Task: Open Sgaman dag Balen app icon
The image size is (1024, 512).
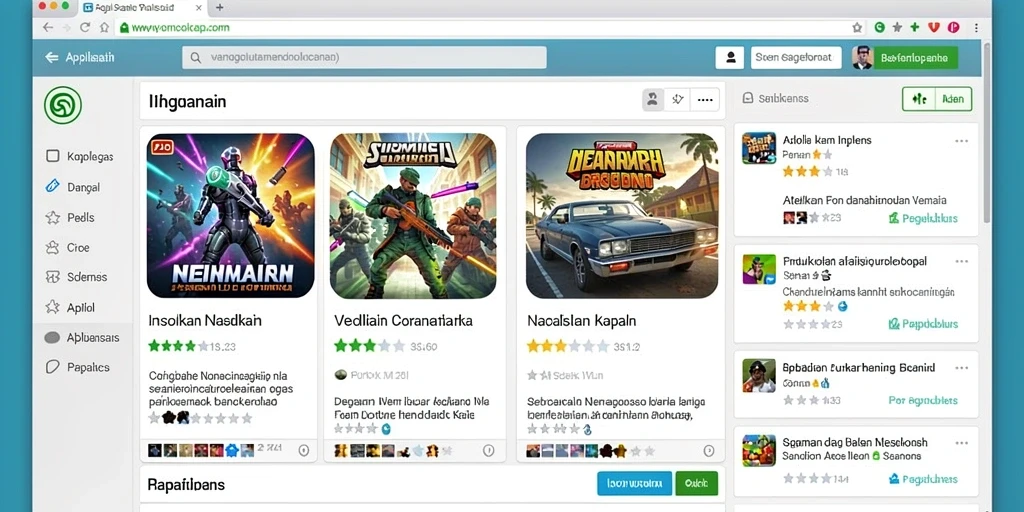Action: pyautogui.click(x=759, y=451)
